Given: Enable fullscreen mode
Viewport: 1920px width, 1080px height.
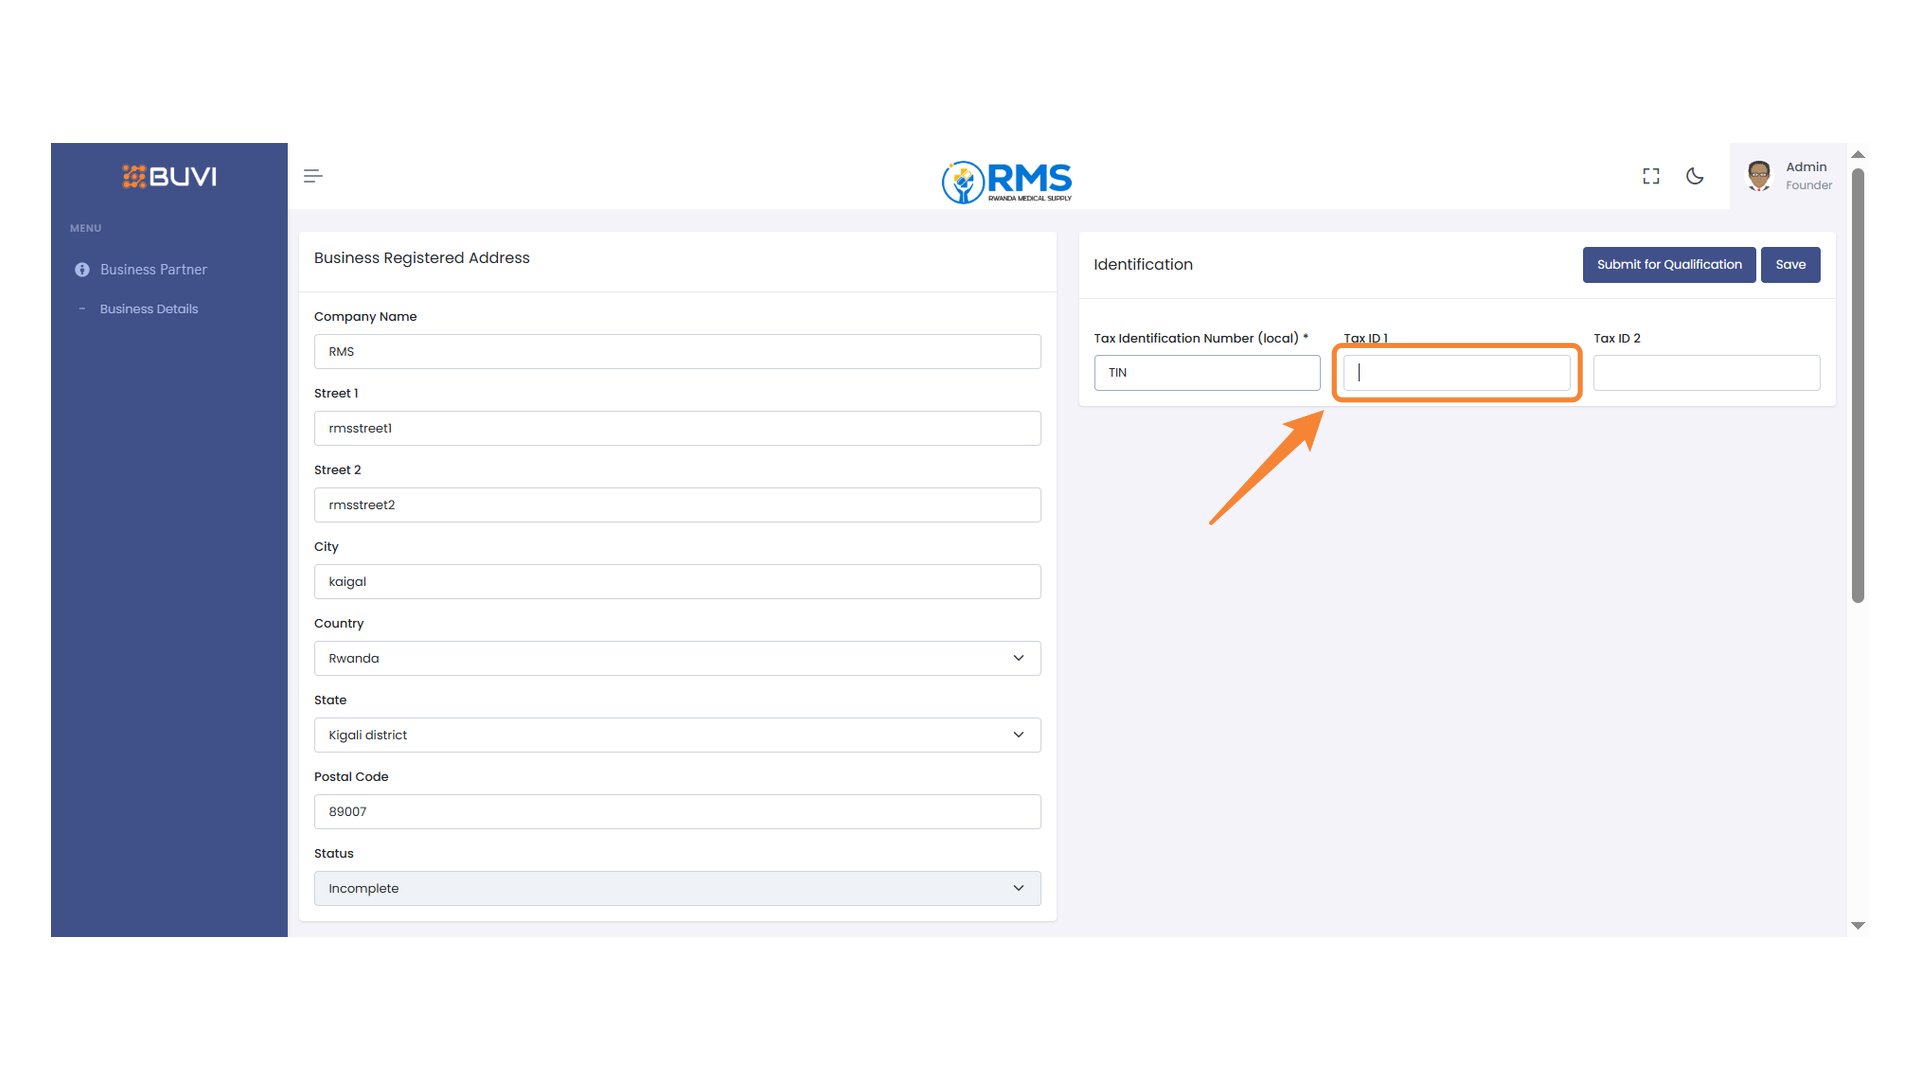Looking at the screenshot, I should click(1650, 175).
